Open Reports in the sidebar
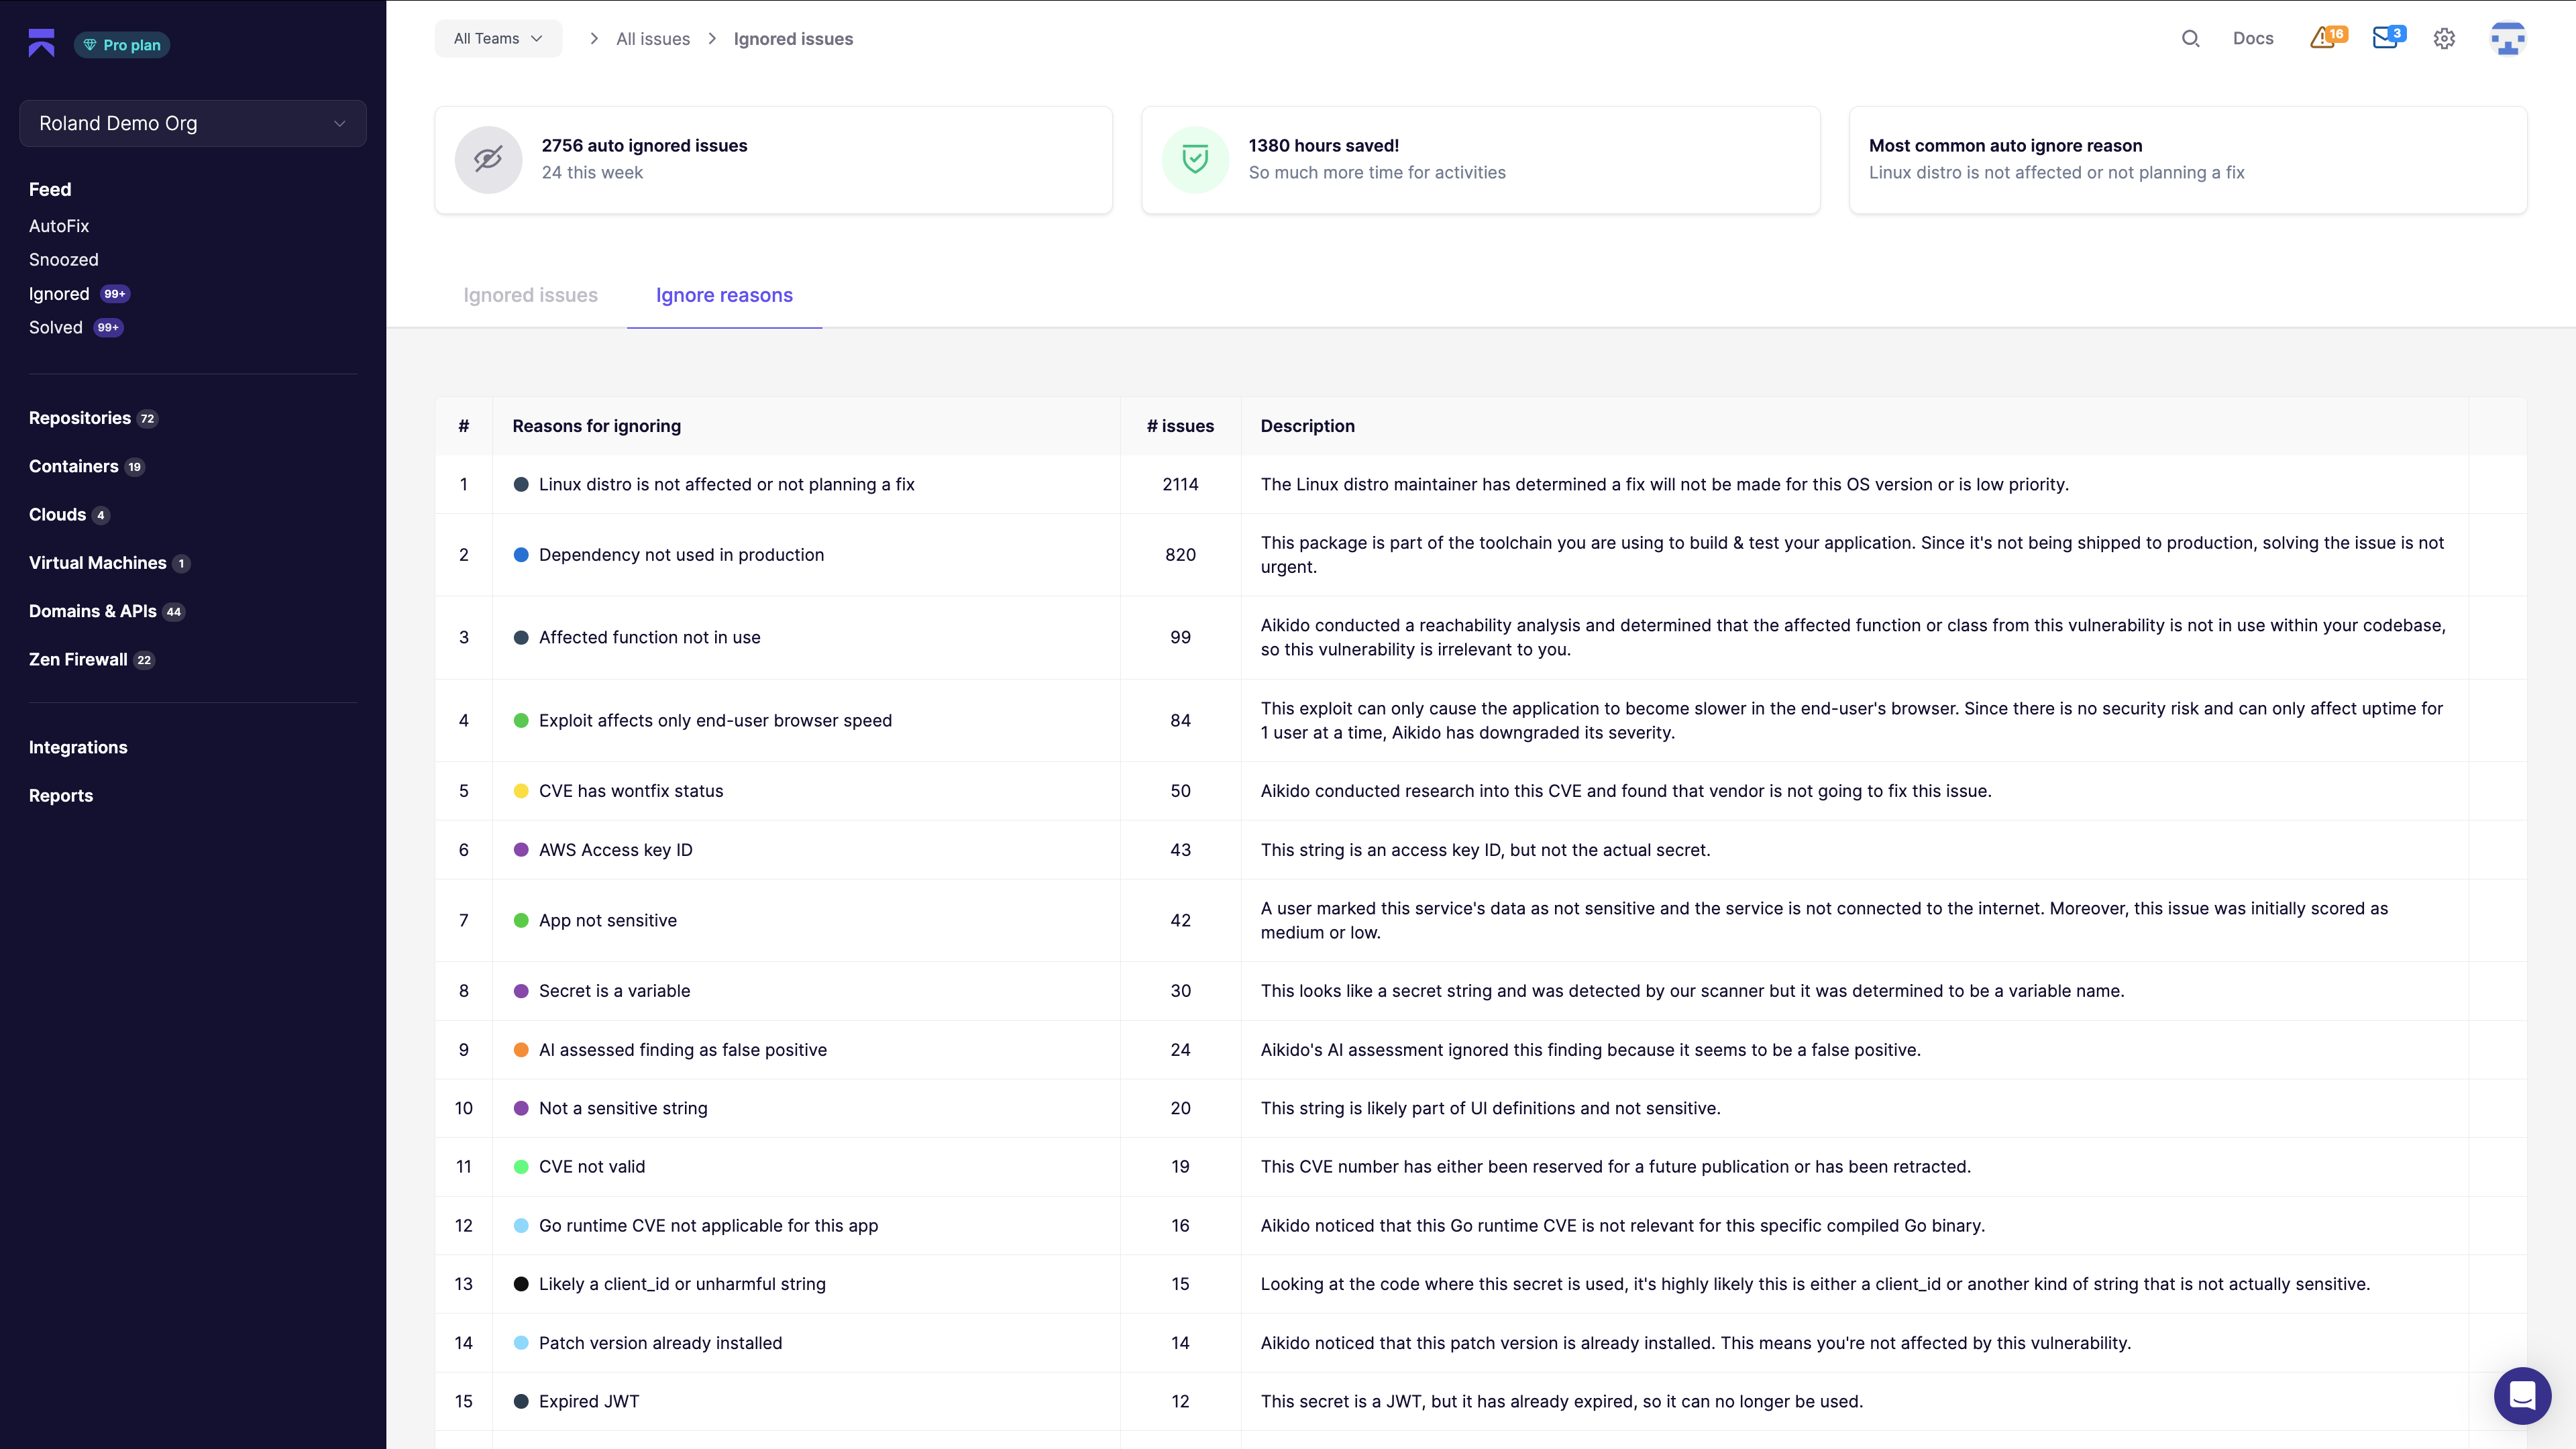The width and height of the screenshot is (2576, 1449). coord(61,796)
